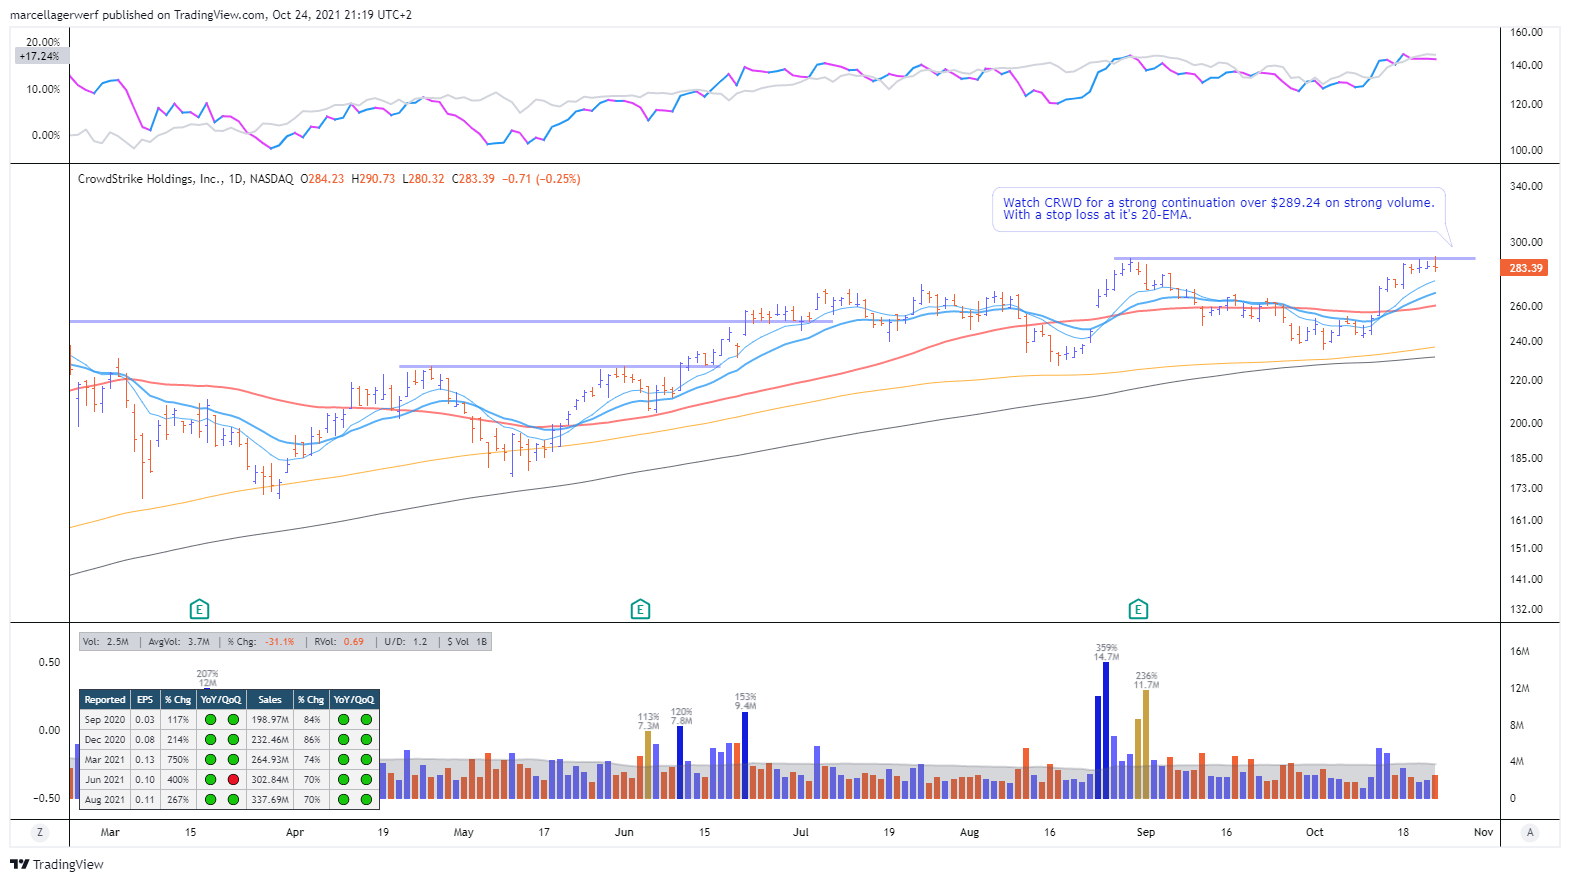The width and height of the screenshot is (1570, 882).
Task: Click the red QoQ dot in Jun 2021 row
Action: [x=233, y=779]
